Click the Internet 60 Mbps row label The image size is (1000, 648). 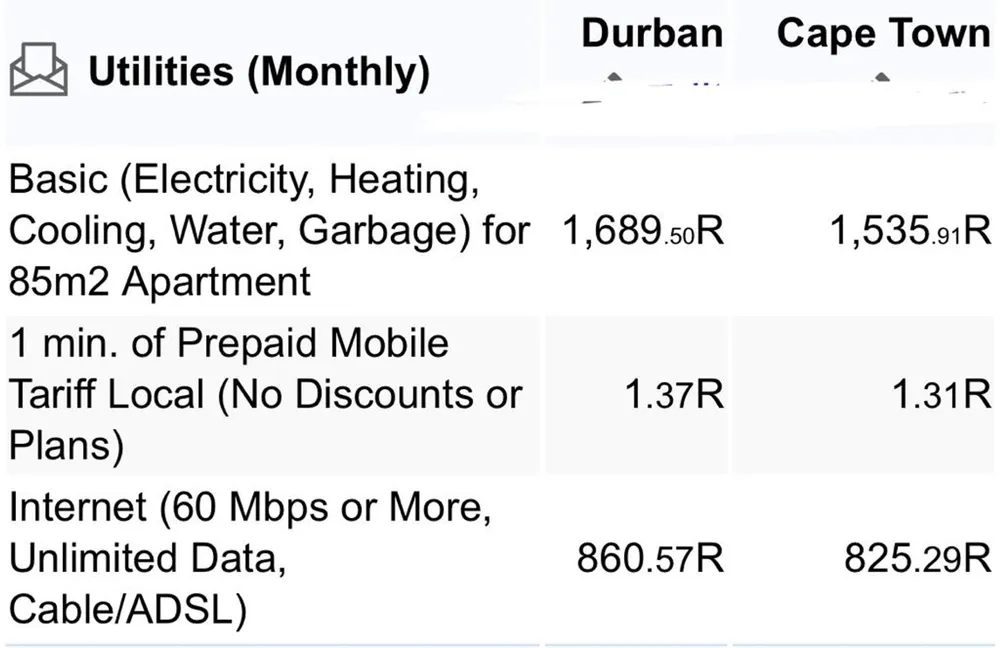250,558
